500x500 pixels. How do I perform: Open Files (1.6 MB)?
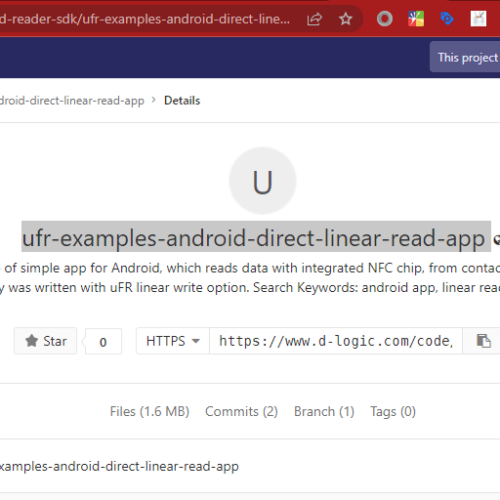tap(150, 411)
